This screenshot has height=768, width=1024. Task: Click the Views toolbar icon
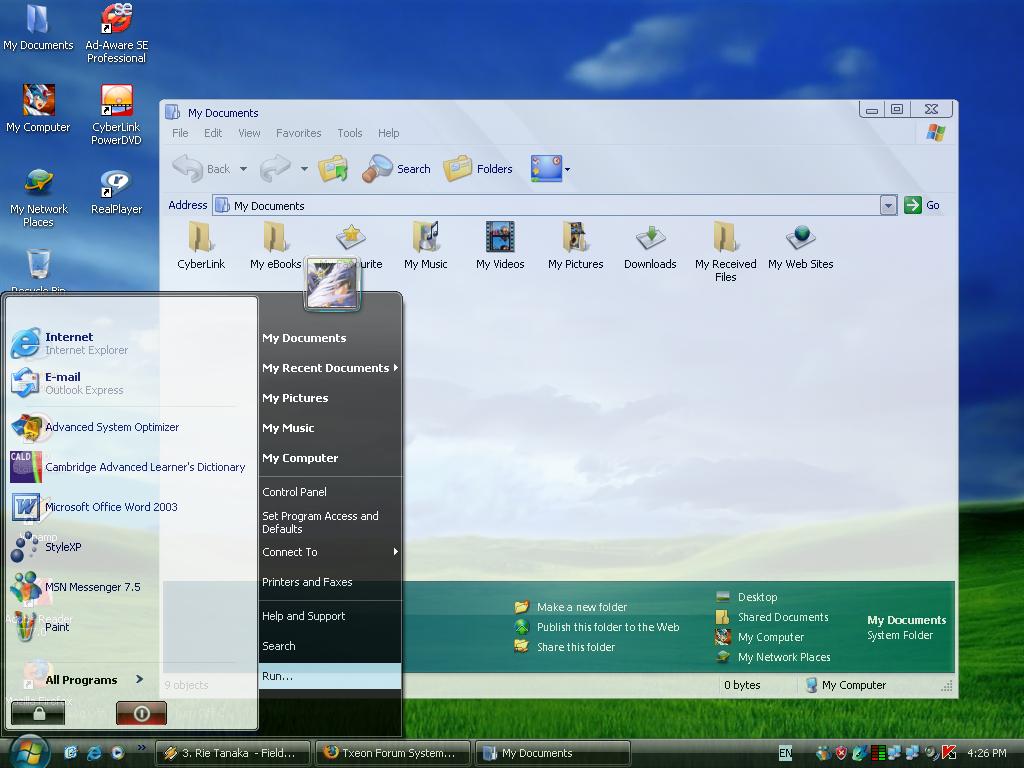tap(546, 168)
